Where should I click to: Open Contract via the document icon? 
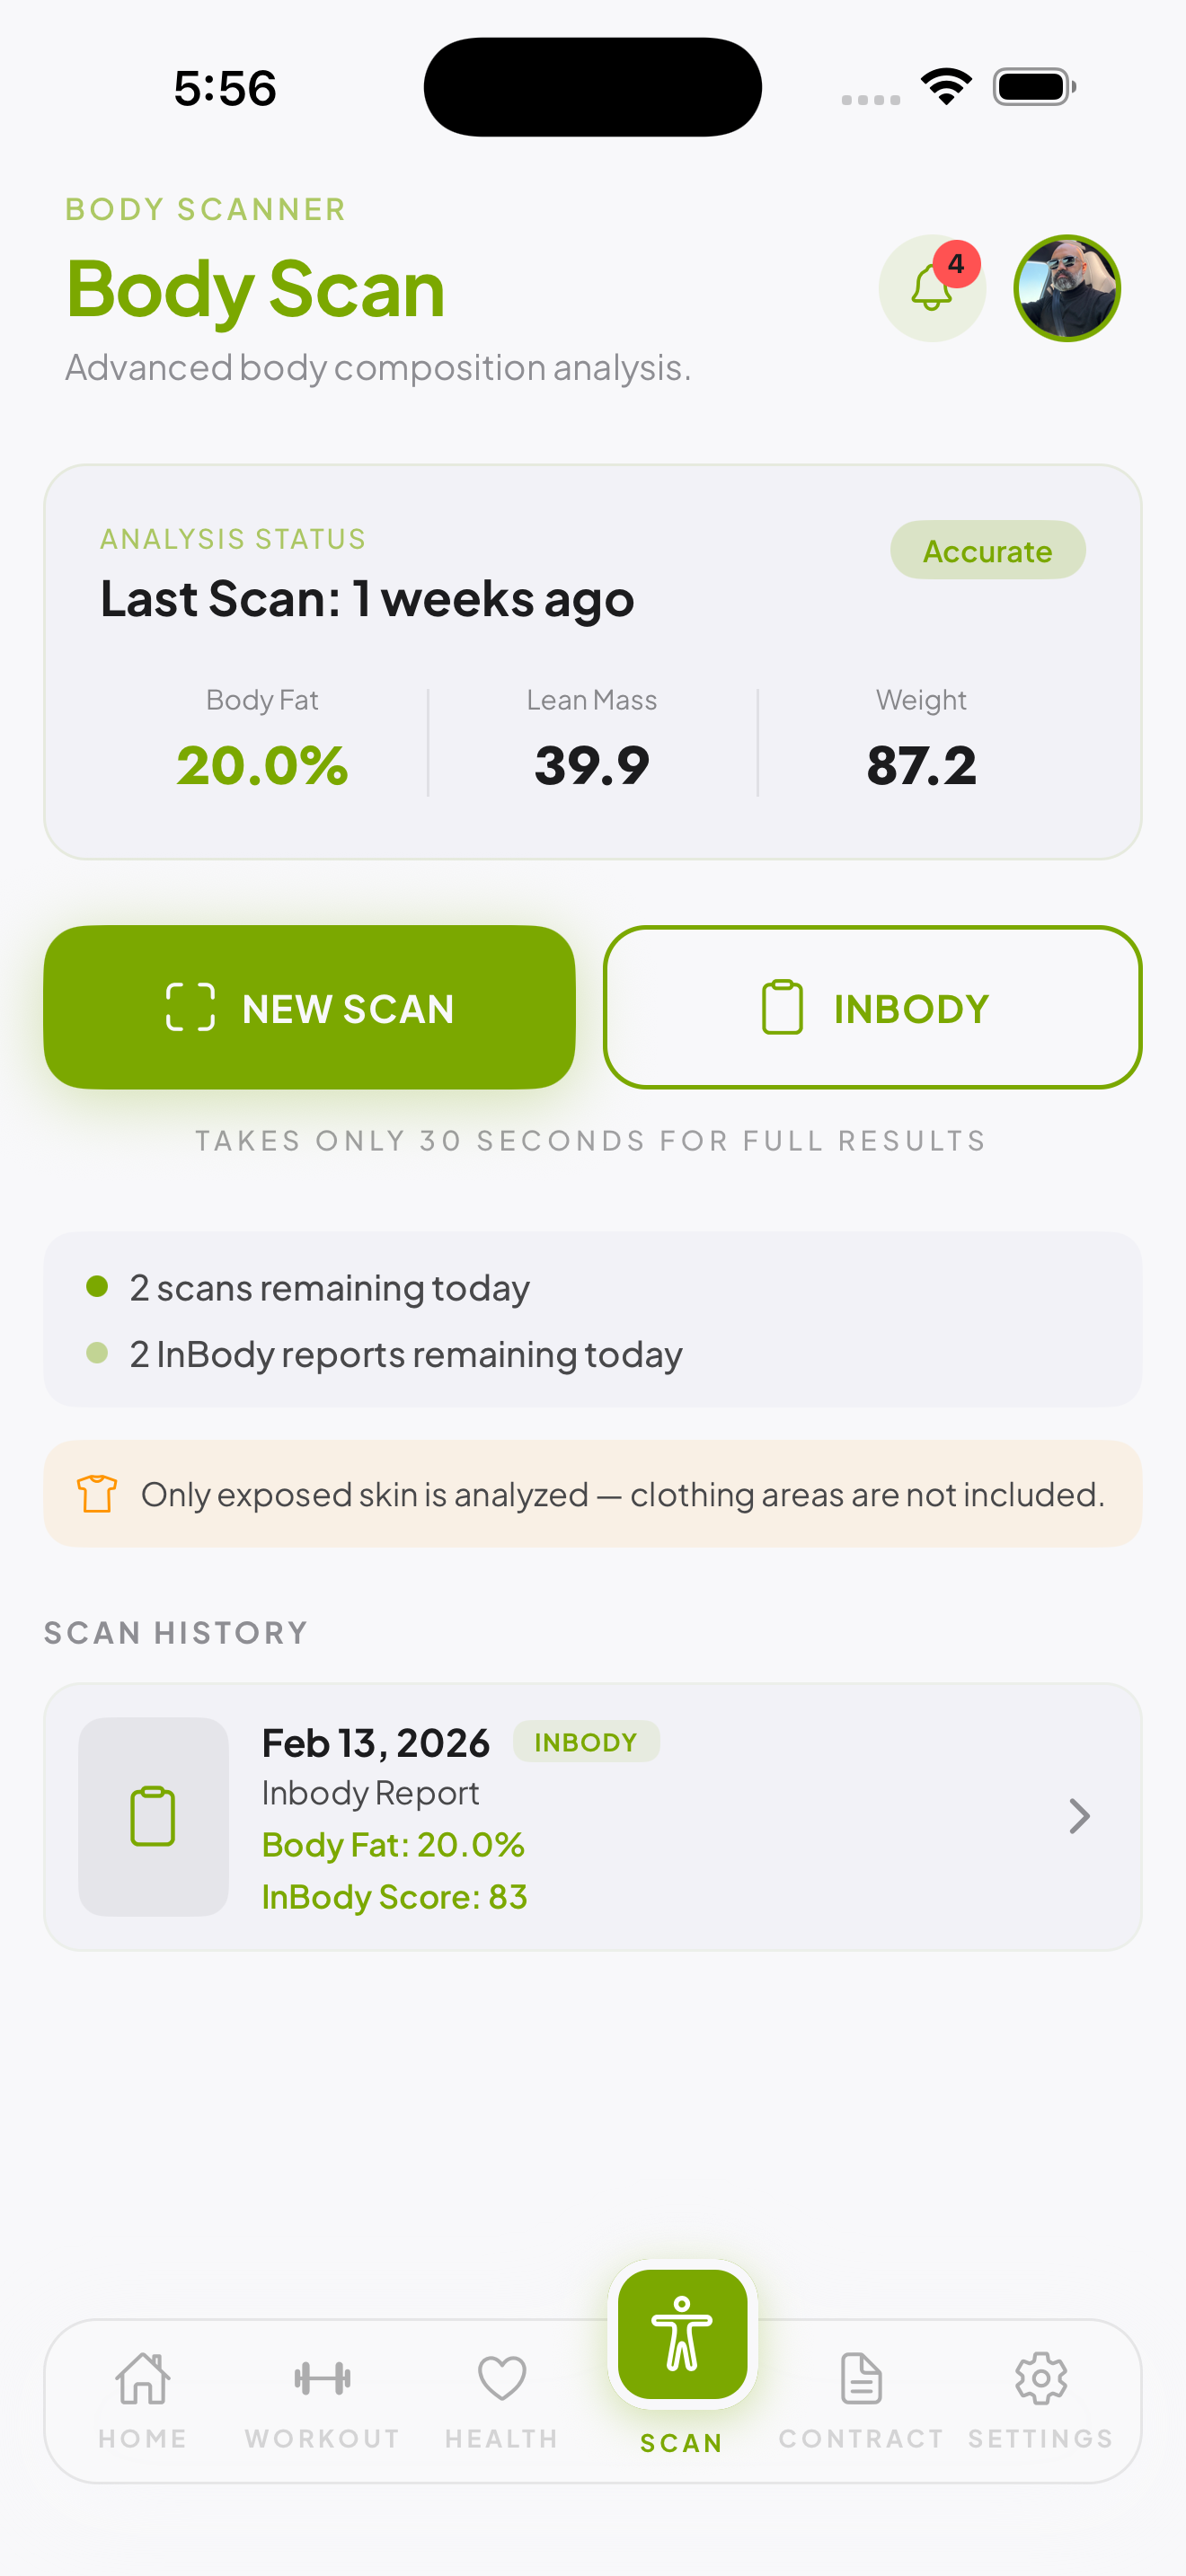861,2381
